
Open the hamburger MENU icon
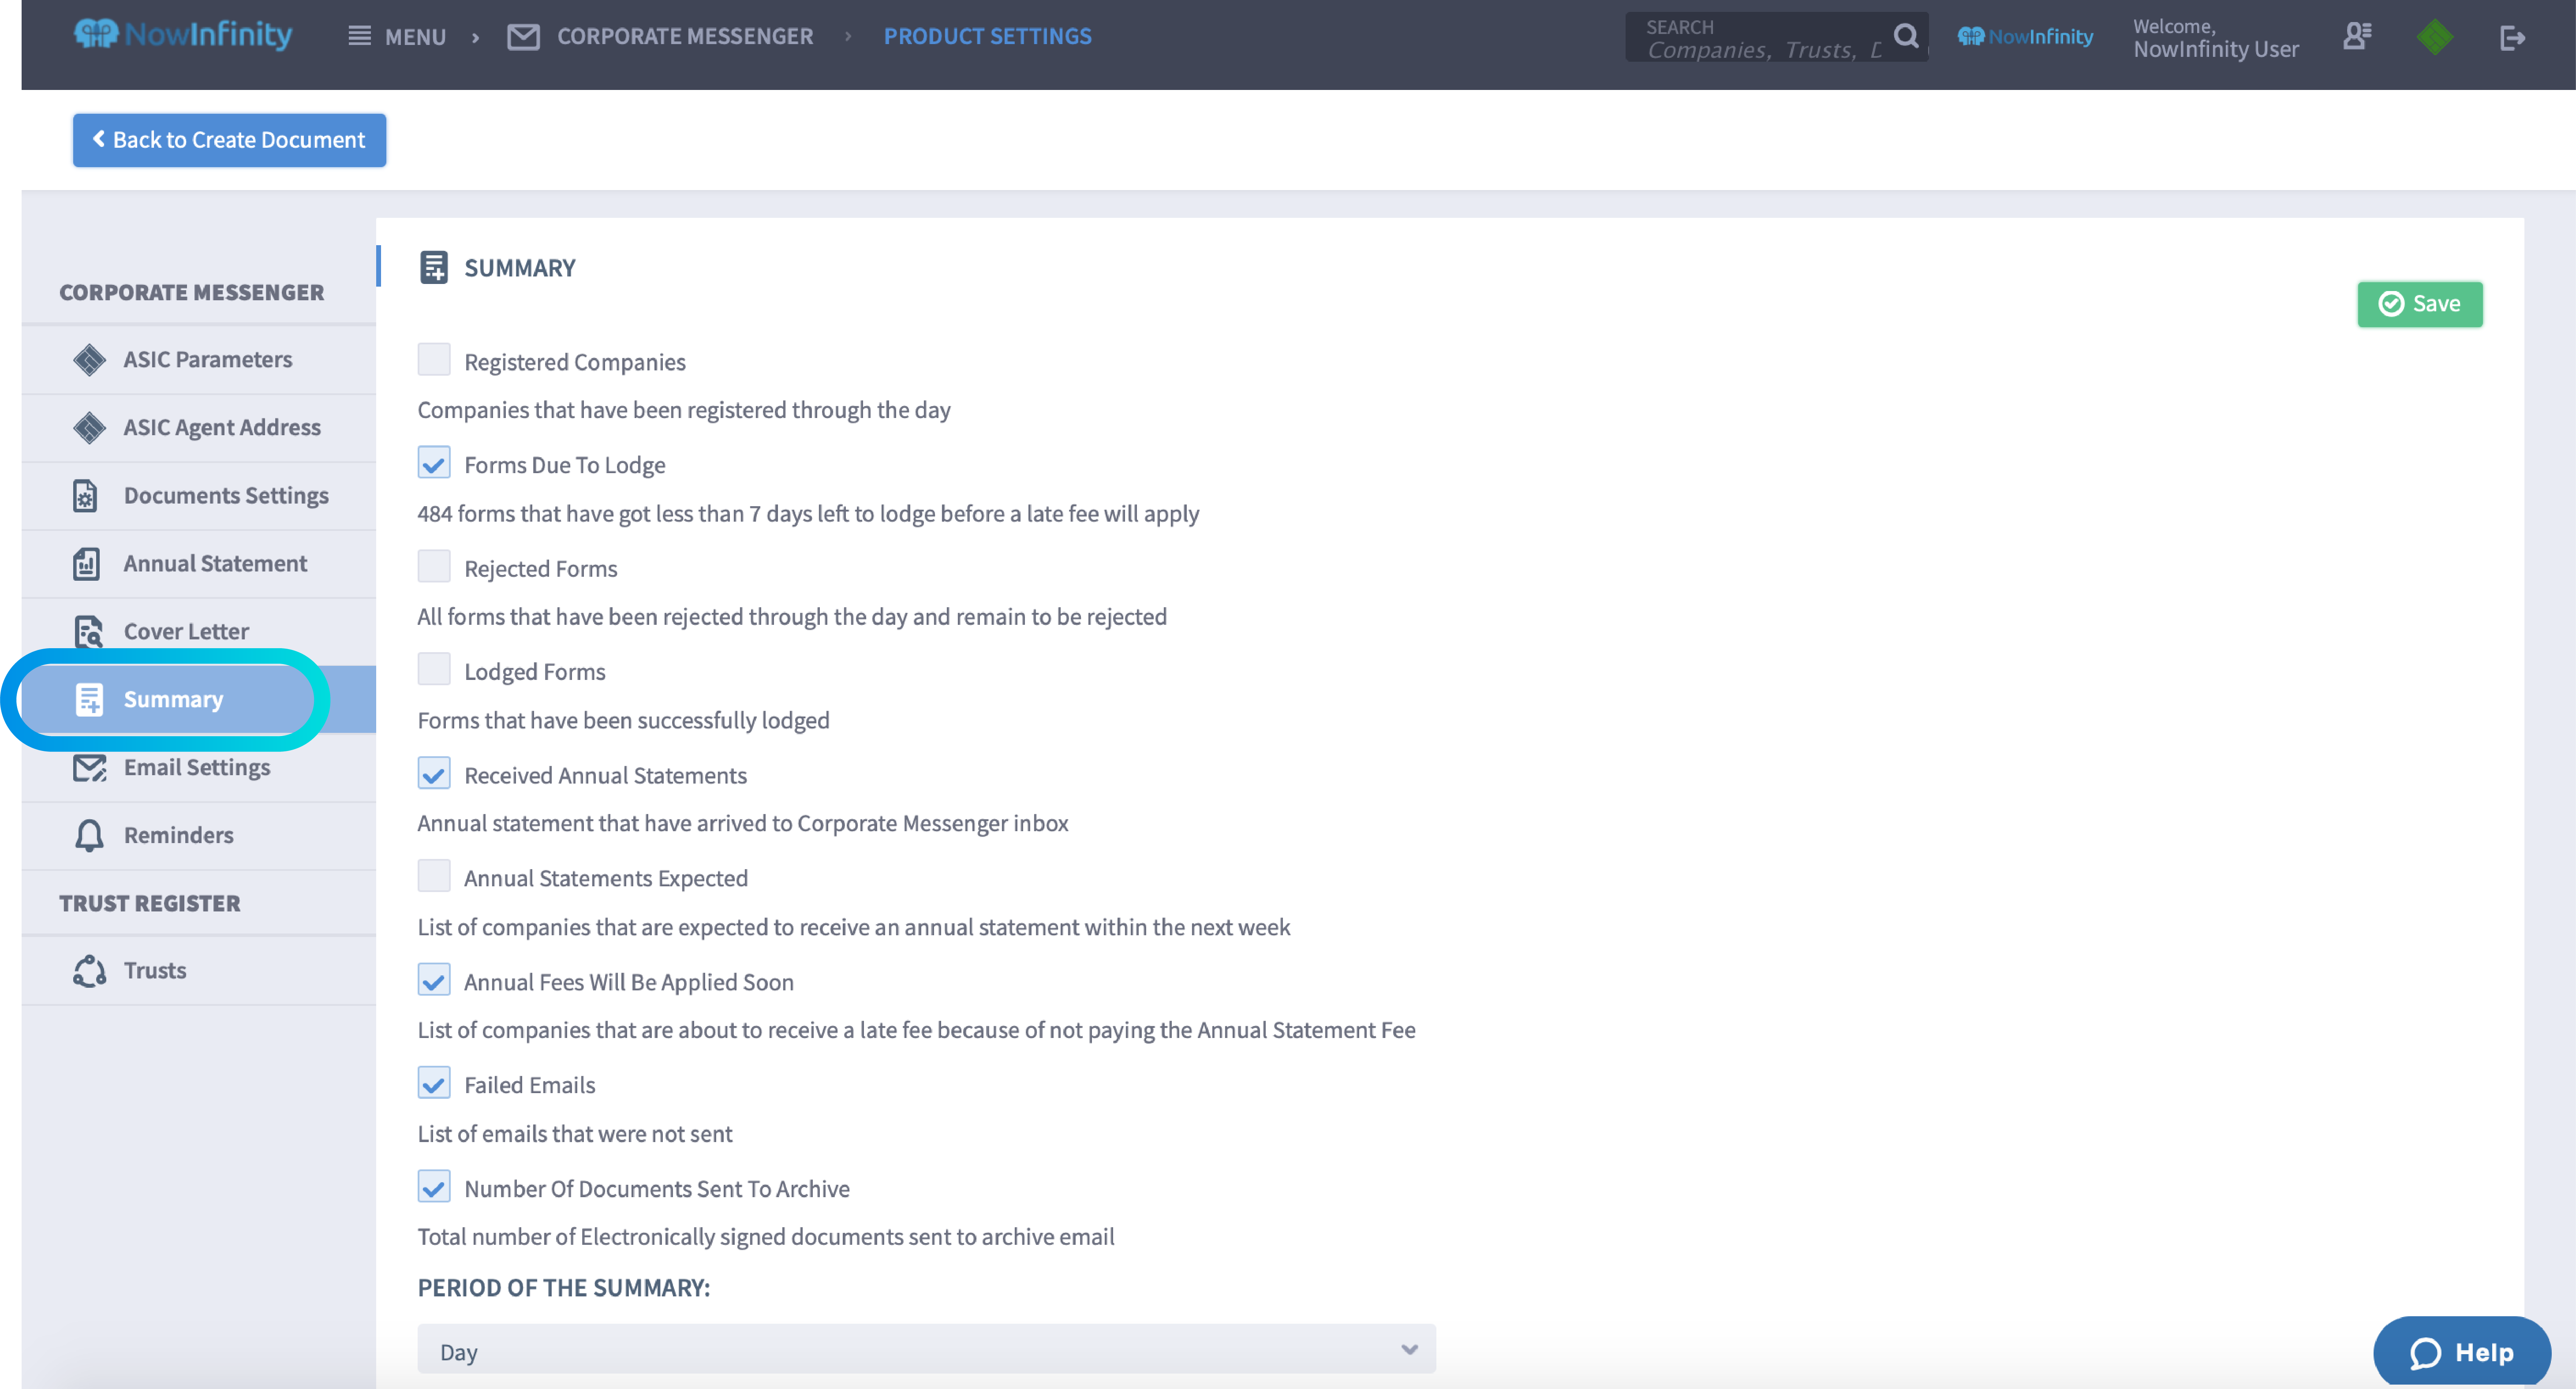359,36
